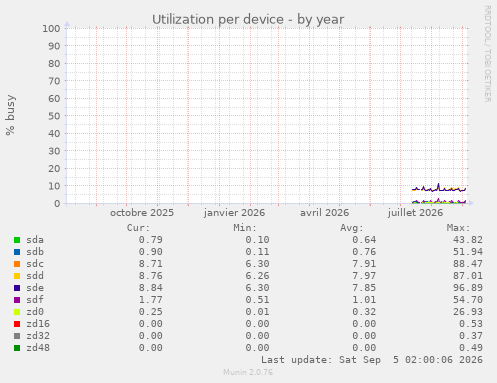Click zd48 max value 0.49
The width and height of the screenshot is (497, 383).
tap(471, 348)
